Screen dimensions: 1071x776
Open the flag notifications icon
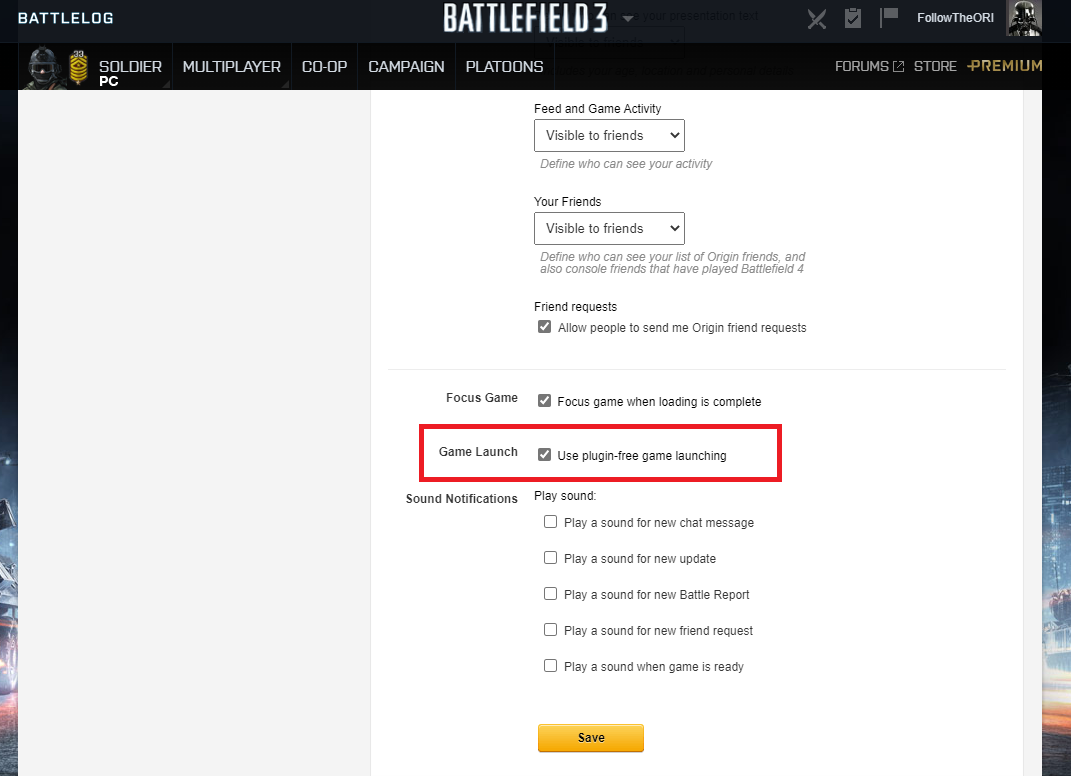point(889,17)
